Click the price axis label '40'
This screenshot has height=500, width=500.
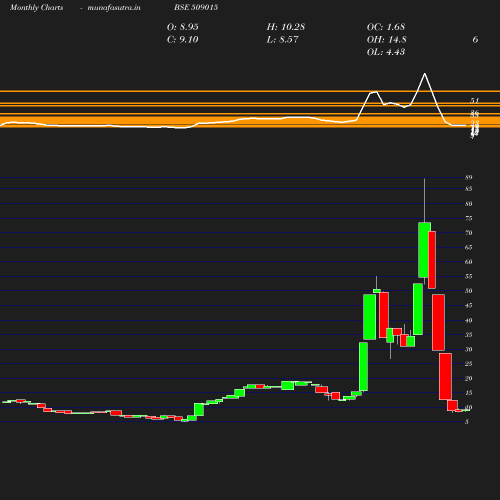click(x=469, y=320)
